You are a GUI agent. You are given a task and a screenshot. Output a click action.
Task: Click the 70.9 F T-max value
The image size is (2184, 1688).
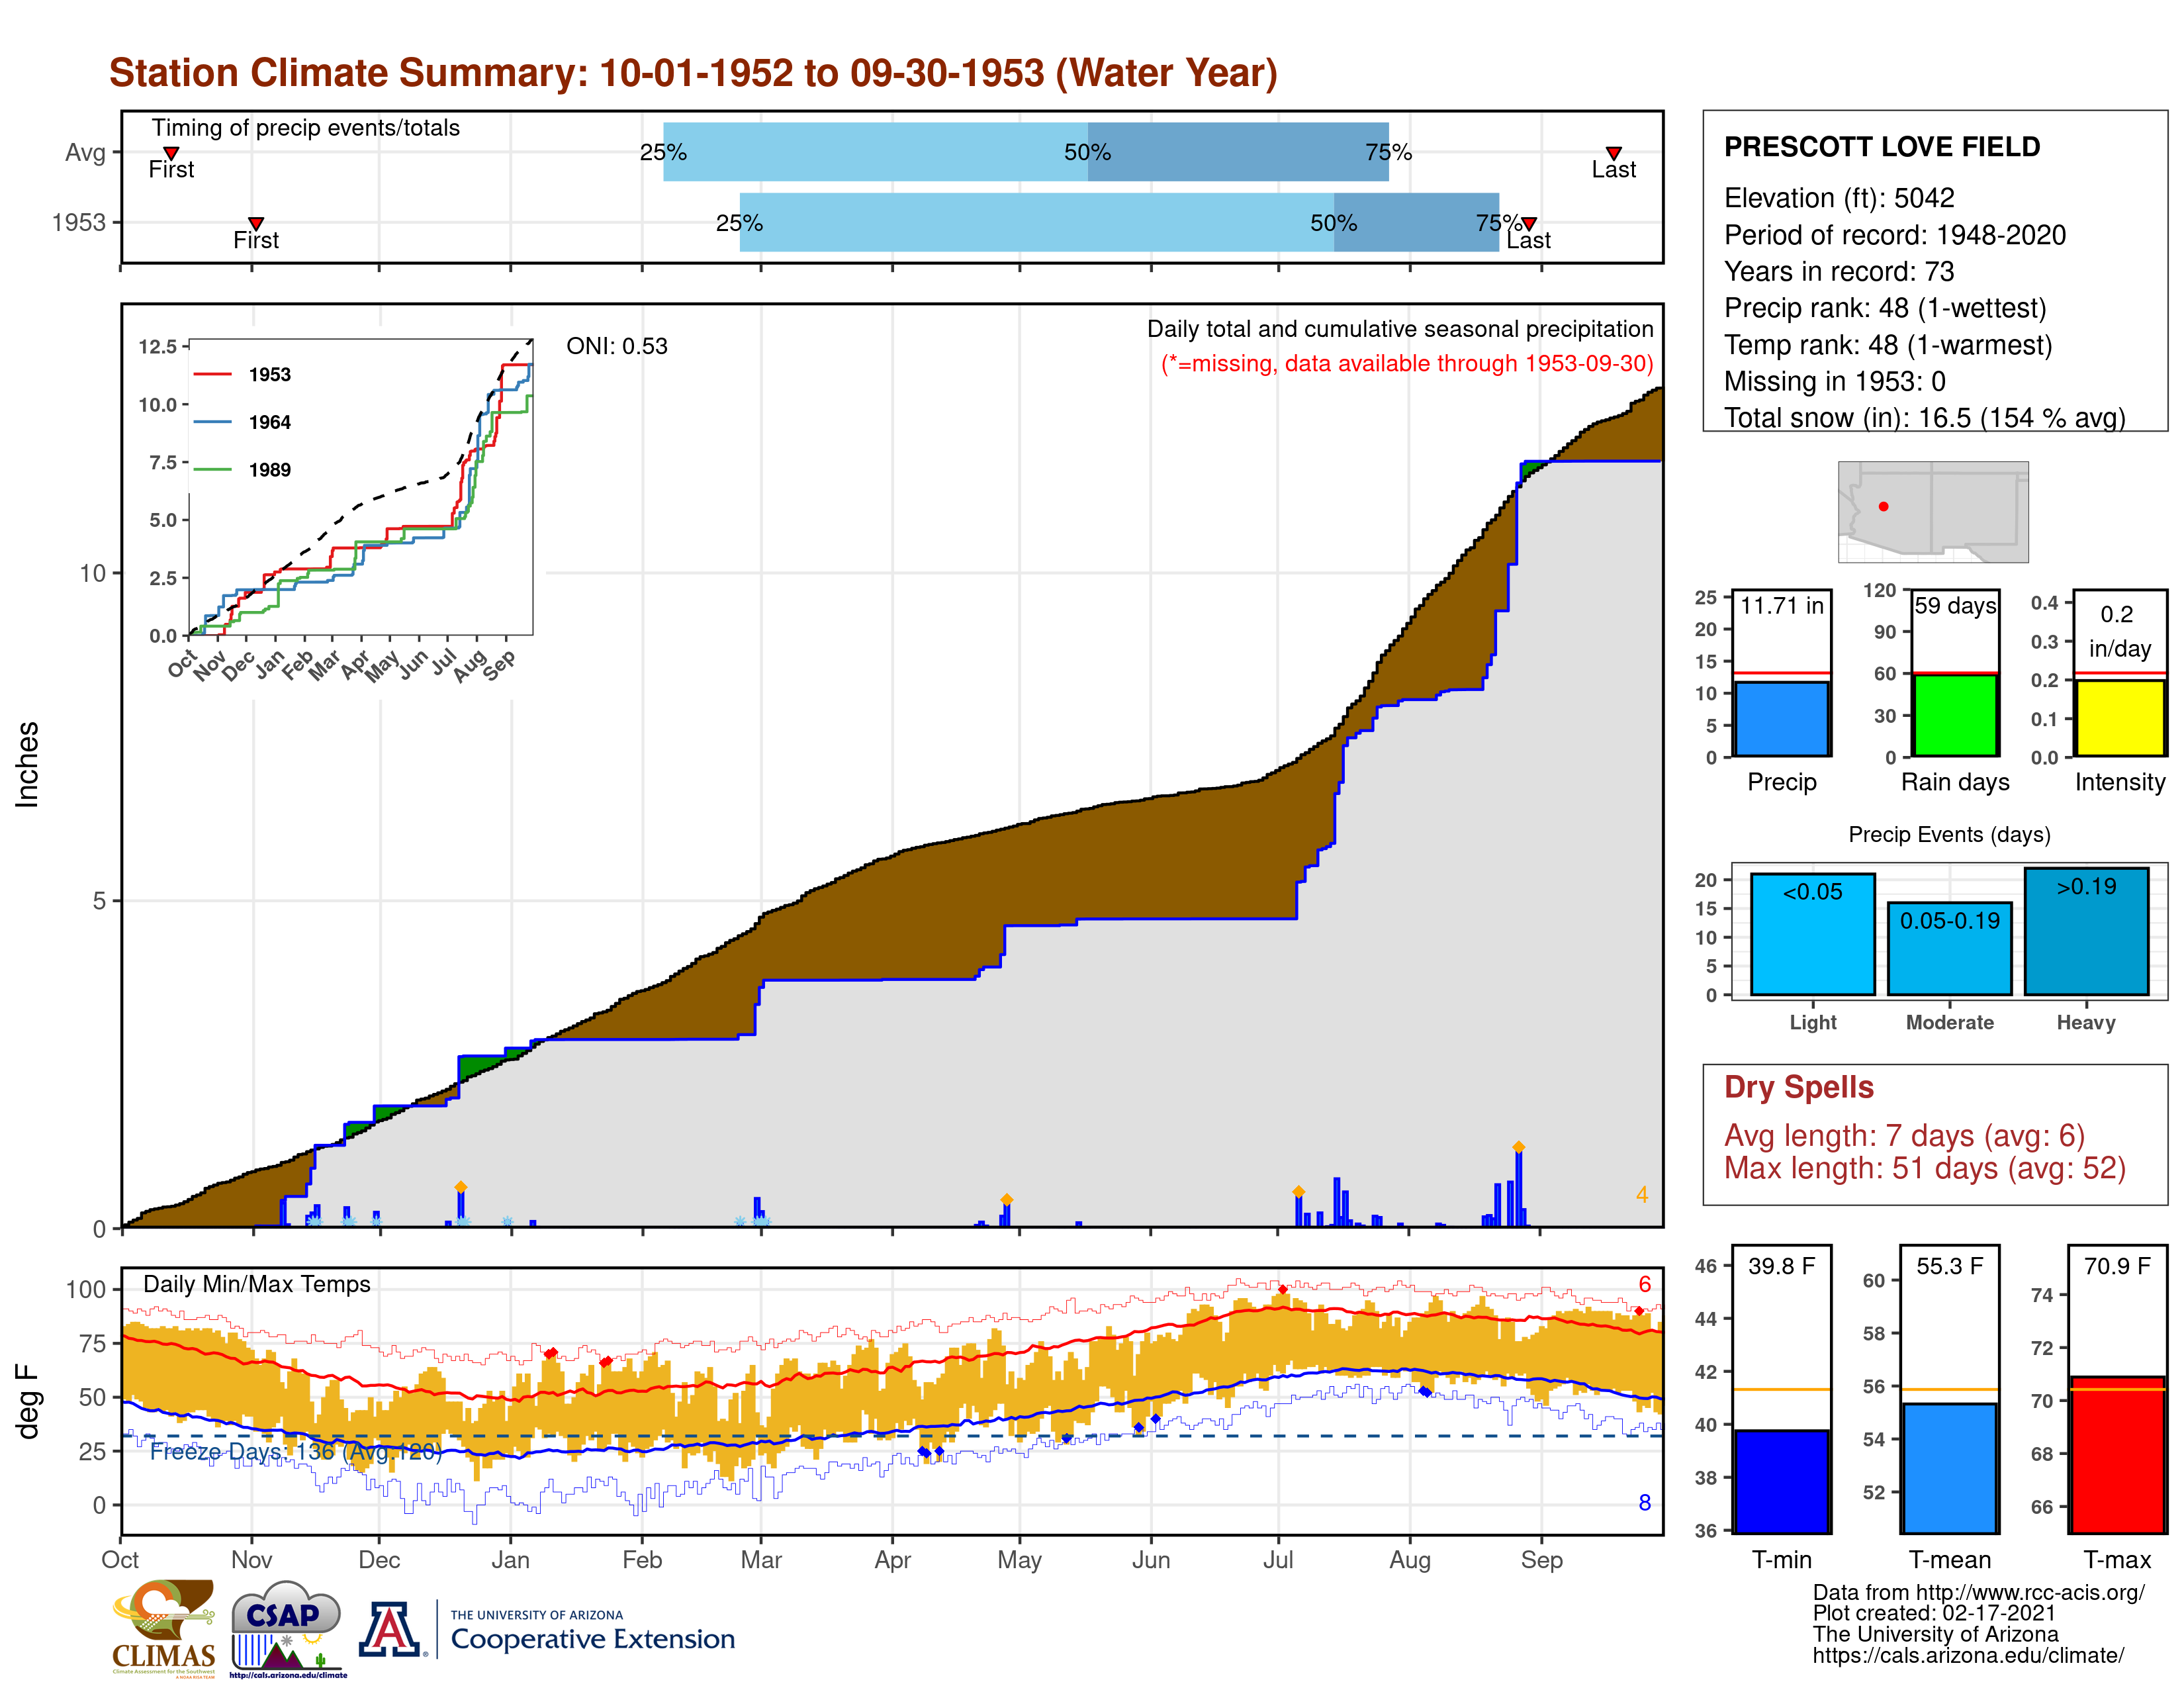point(2117,1266)
